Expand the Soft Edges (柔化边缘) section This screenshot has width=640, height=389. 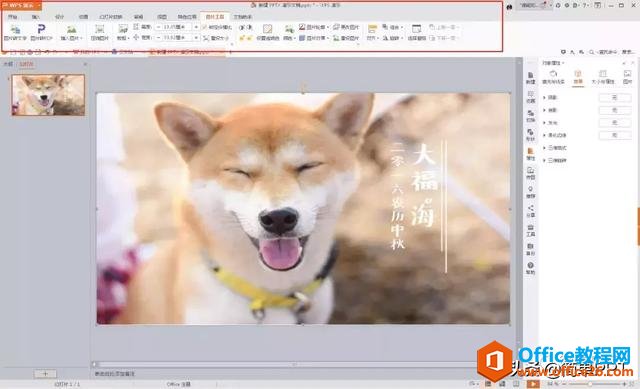tap(554, 136)
